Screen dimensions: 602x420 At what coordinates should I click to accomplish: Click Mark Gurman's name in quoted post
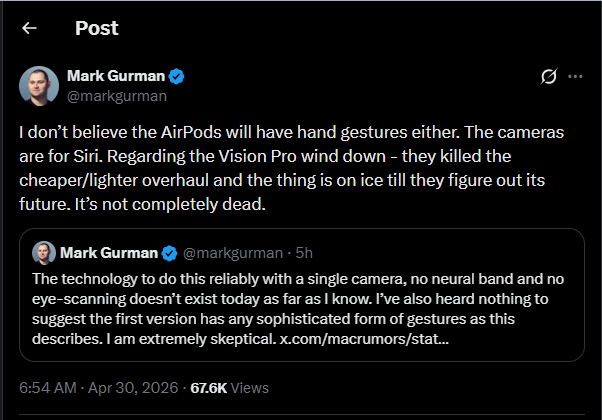point(109,252)
